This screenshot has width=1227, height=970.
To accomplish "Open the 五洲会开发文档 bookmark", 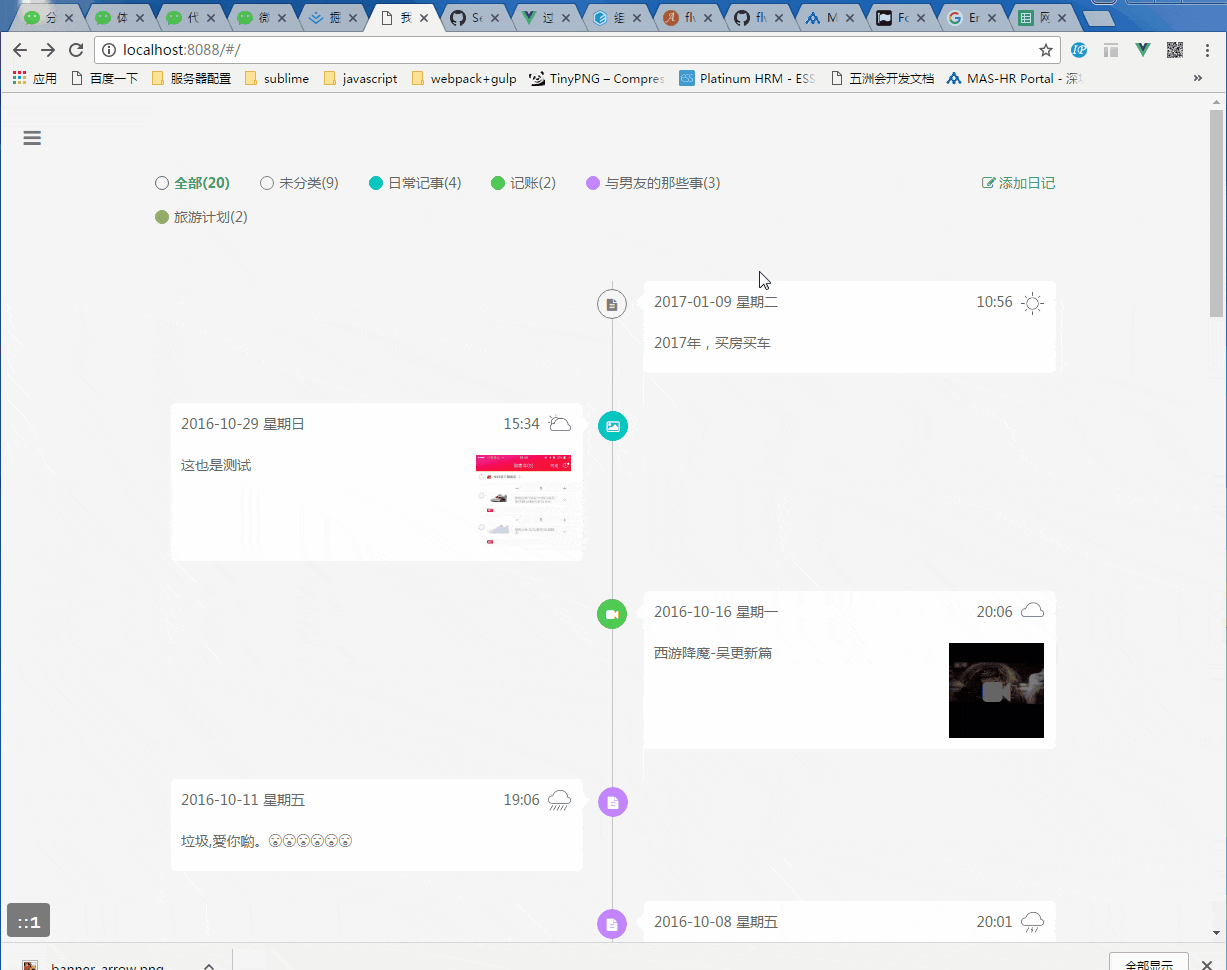I will point(883,78).
